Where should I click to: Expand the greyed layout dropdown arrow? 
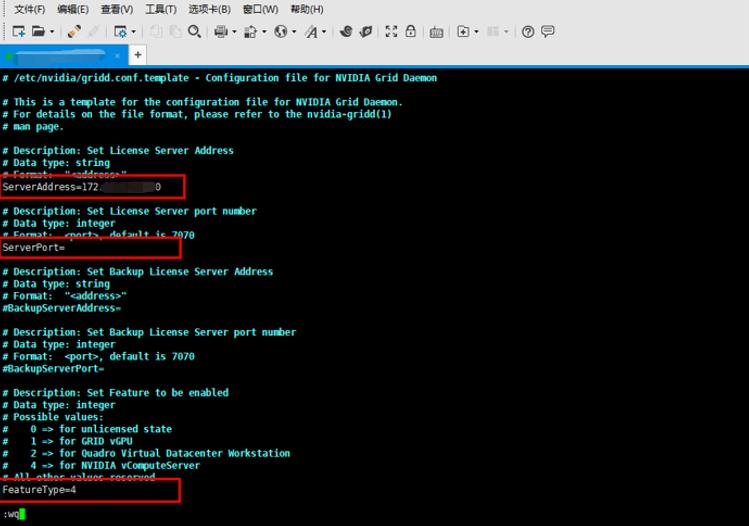pyautogui.click(x=506, y=32)
